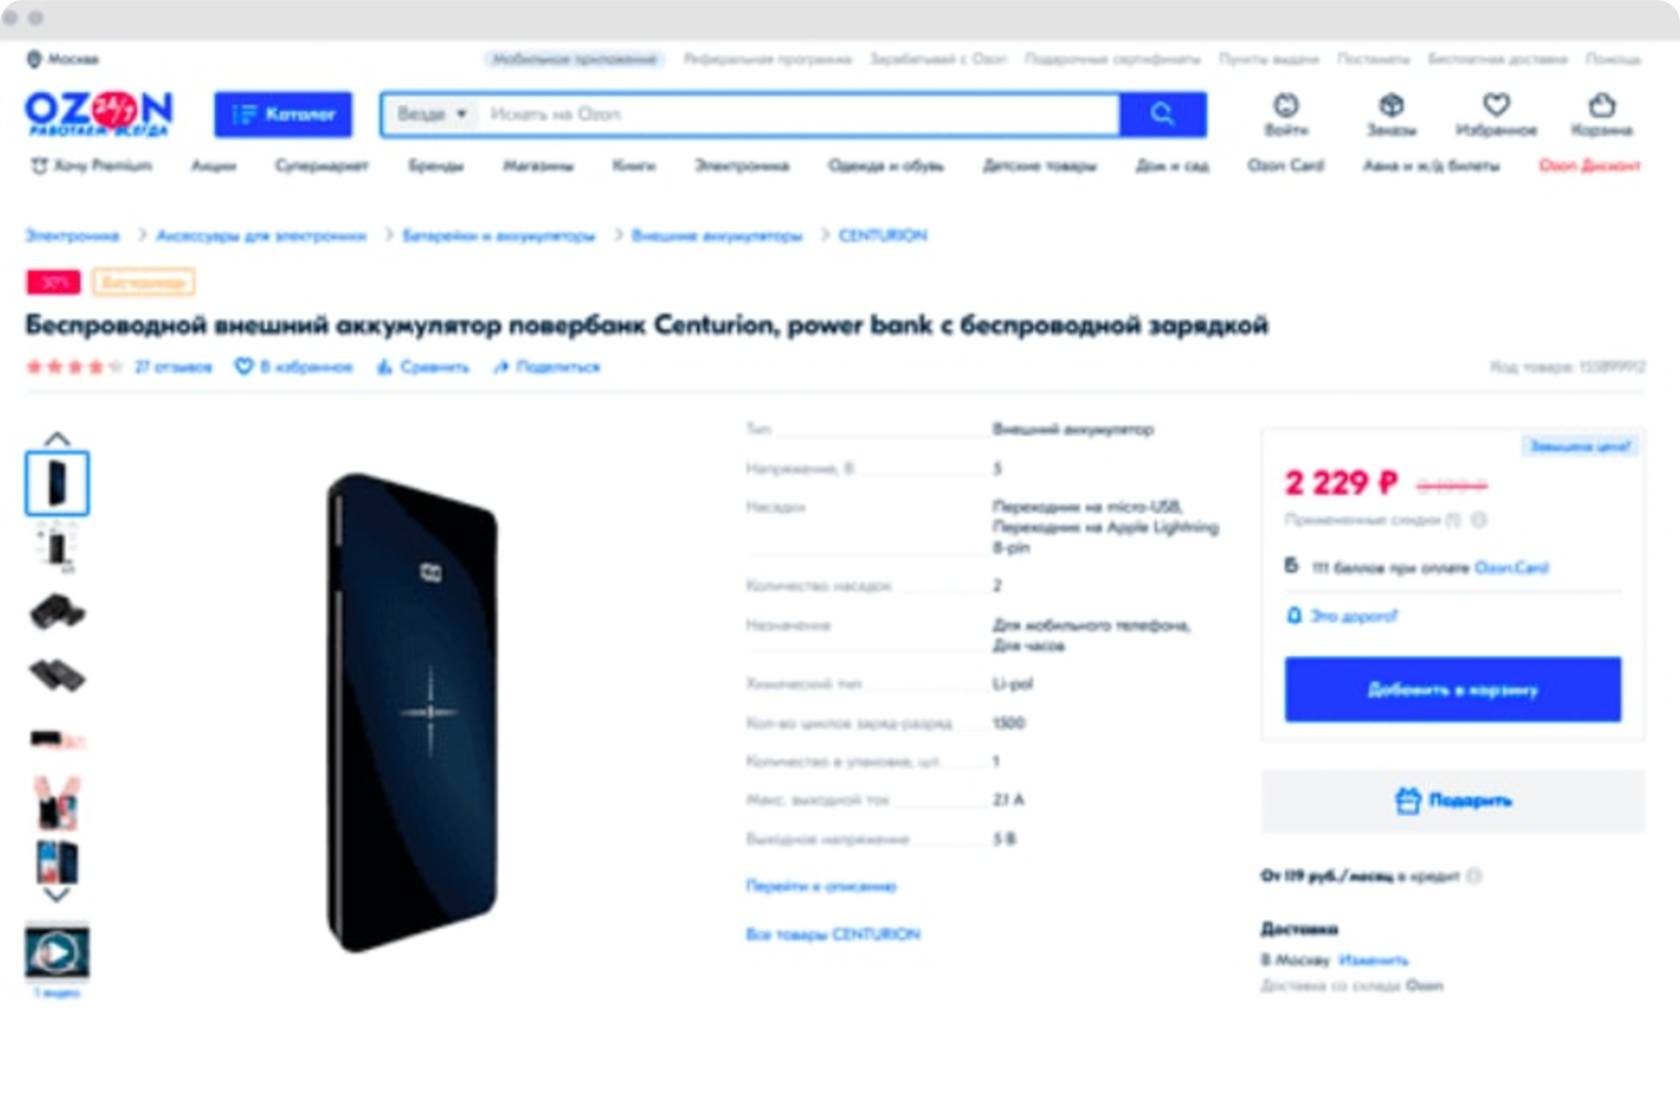Click the Поделиться share icon
The height and width of the screenshot is (1112, 1680).
click(501, 367)
